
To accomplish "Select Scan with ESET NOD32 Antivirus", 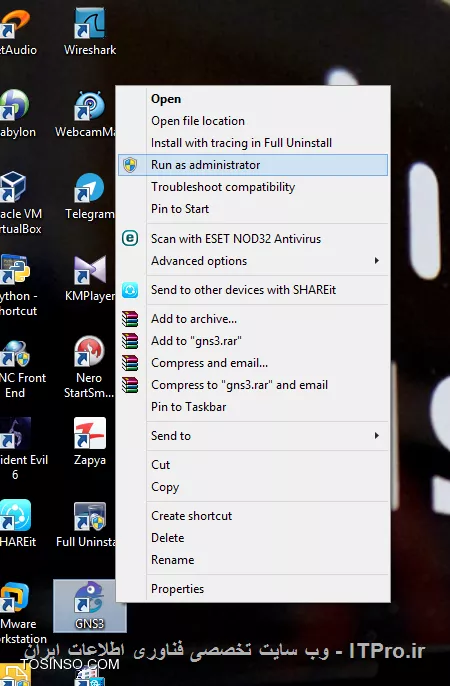I will click(x=253, y=238).
